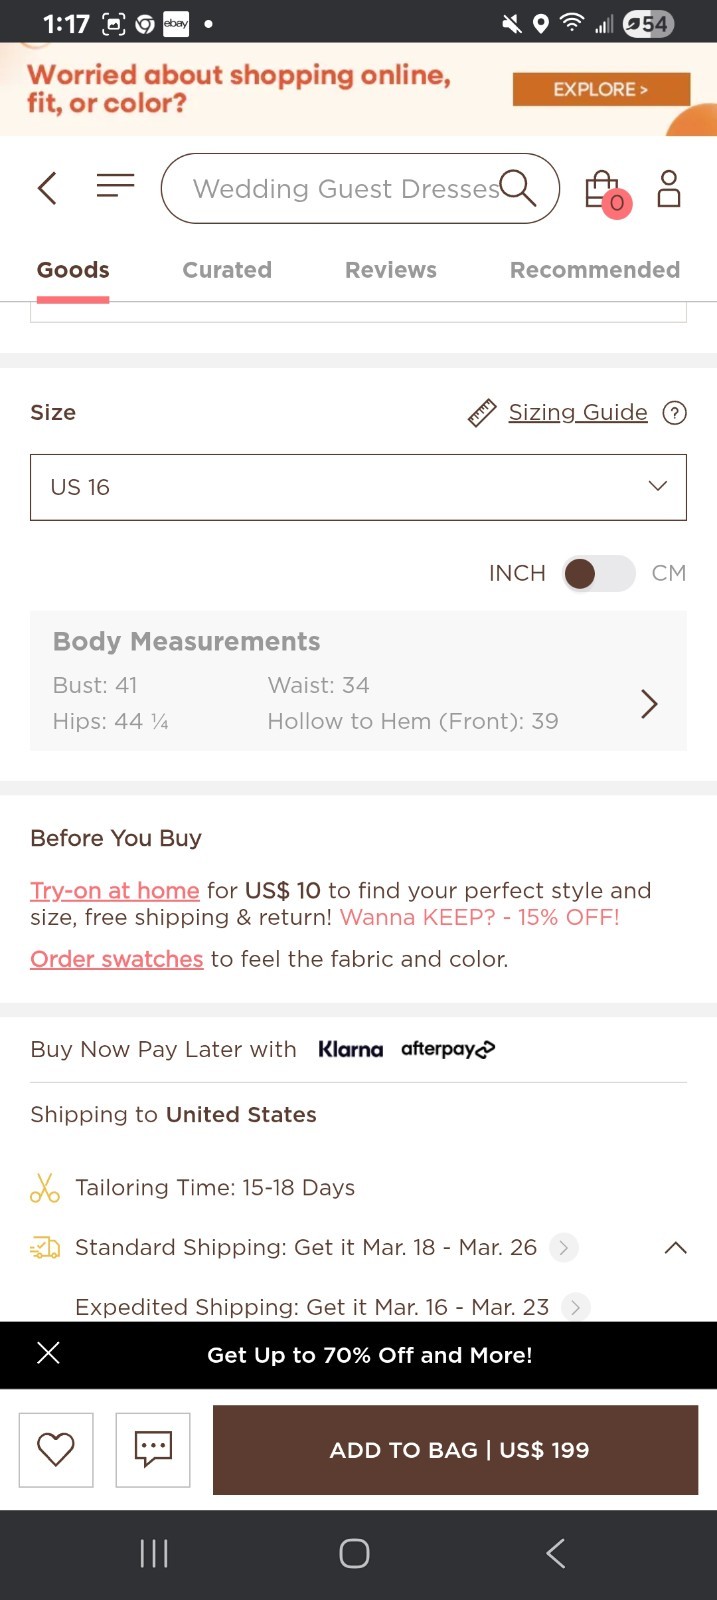Open the chat message icon
Screen dimensions: 717x1600
(x=153, y=1449)
